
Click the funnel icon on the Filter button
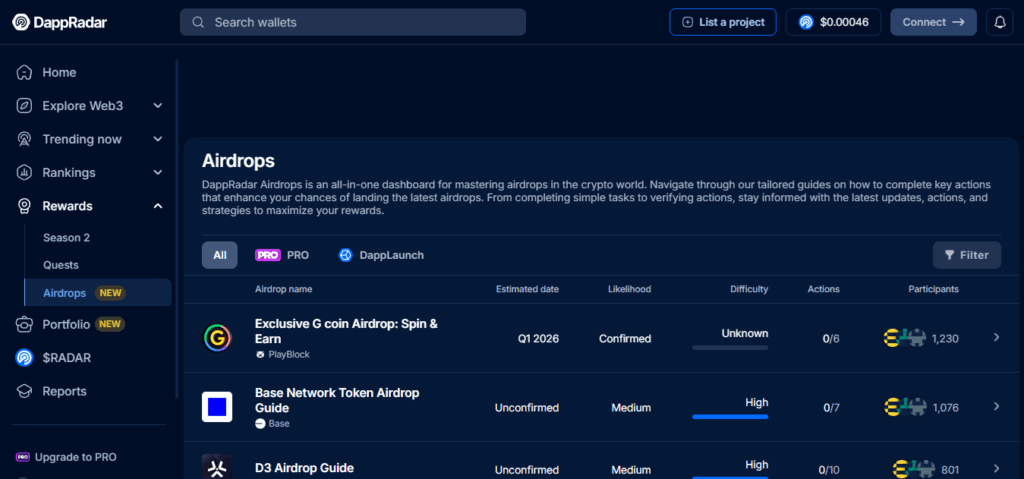[x=950, y=255]
